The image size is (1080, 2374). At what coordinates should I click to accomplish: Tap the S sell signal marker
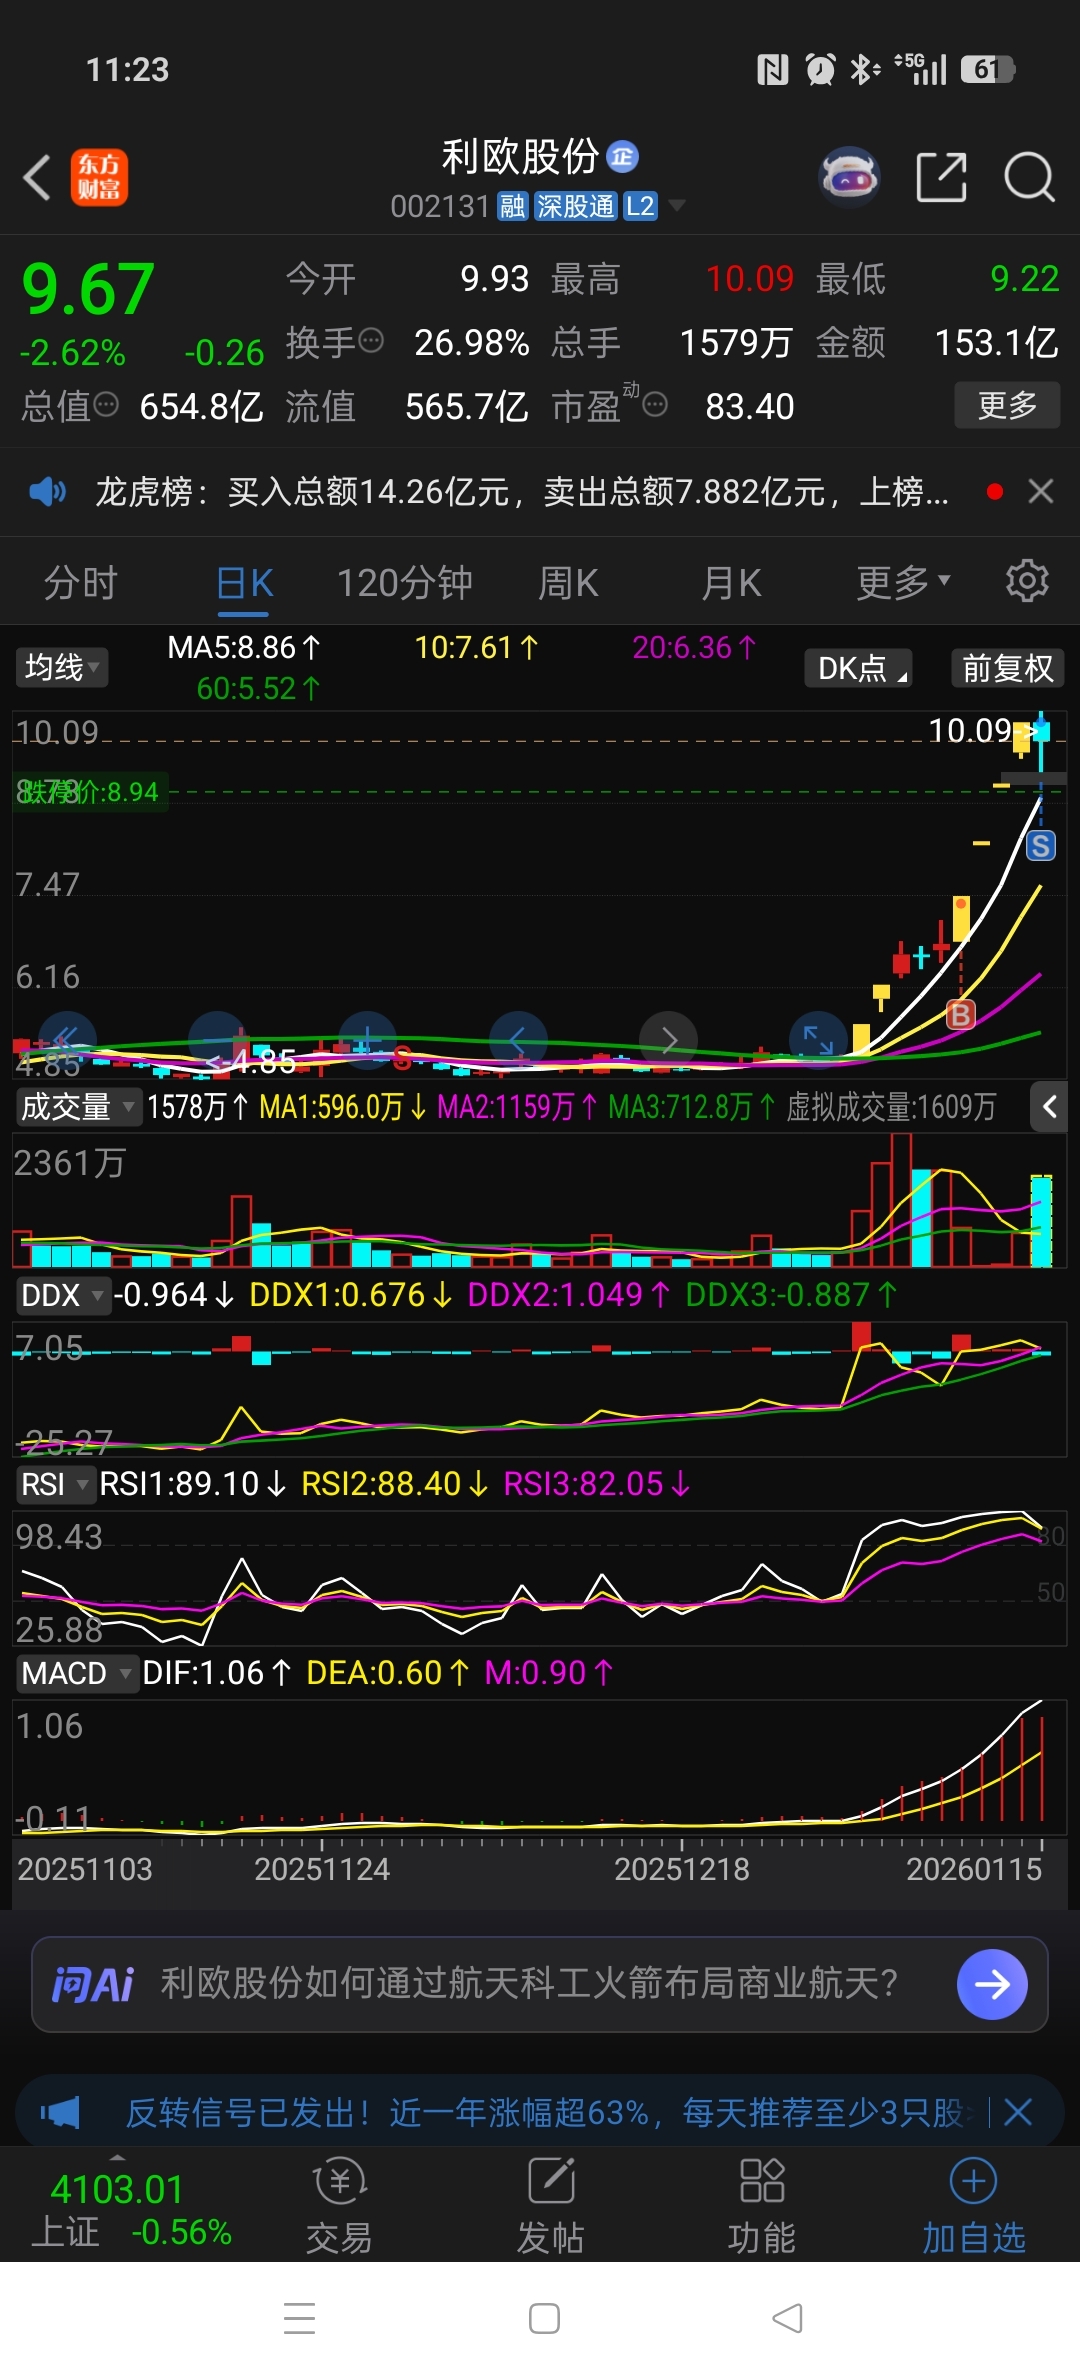pyautogui.click(x=1040, y=846)
